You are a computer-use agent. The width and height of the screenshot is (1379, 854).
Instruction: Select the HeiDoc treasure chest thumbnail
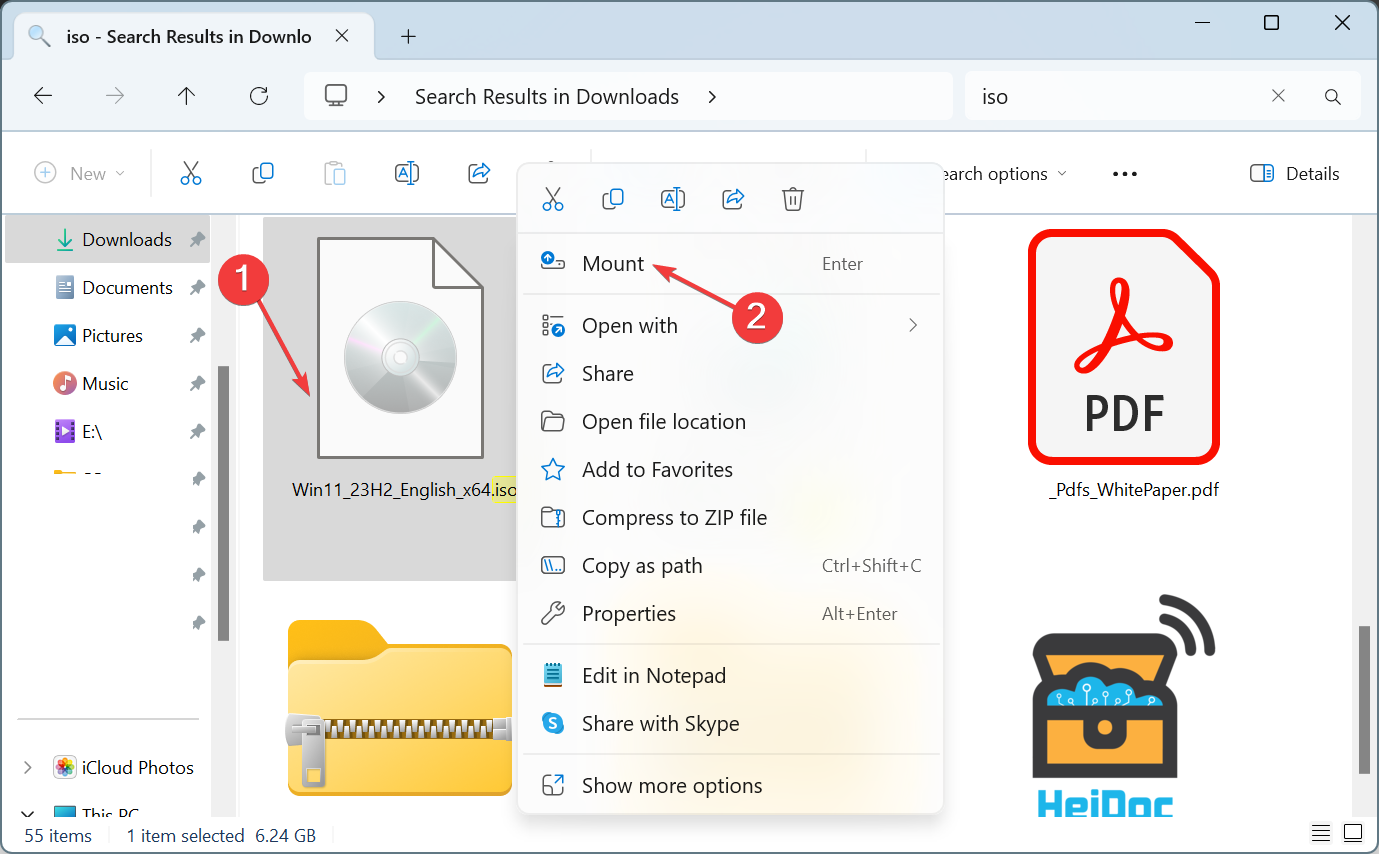(x=1124, y=706)
